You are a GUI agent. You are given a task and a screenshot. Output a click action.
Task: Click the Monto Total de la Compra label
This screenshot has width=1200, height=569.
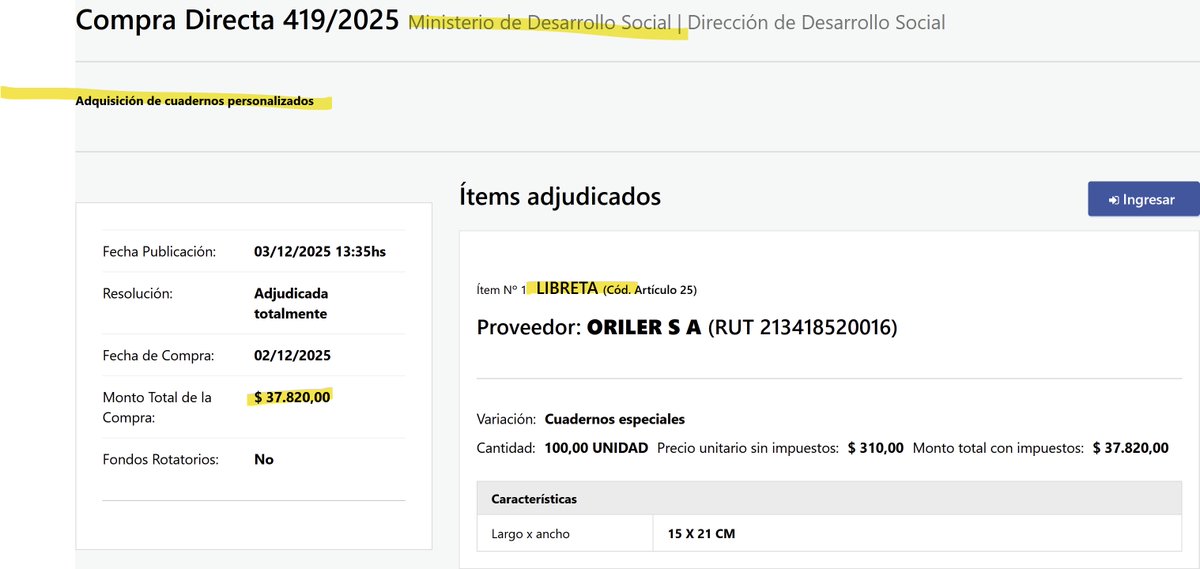[157, 407]
